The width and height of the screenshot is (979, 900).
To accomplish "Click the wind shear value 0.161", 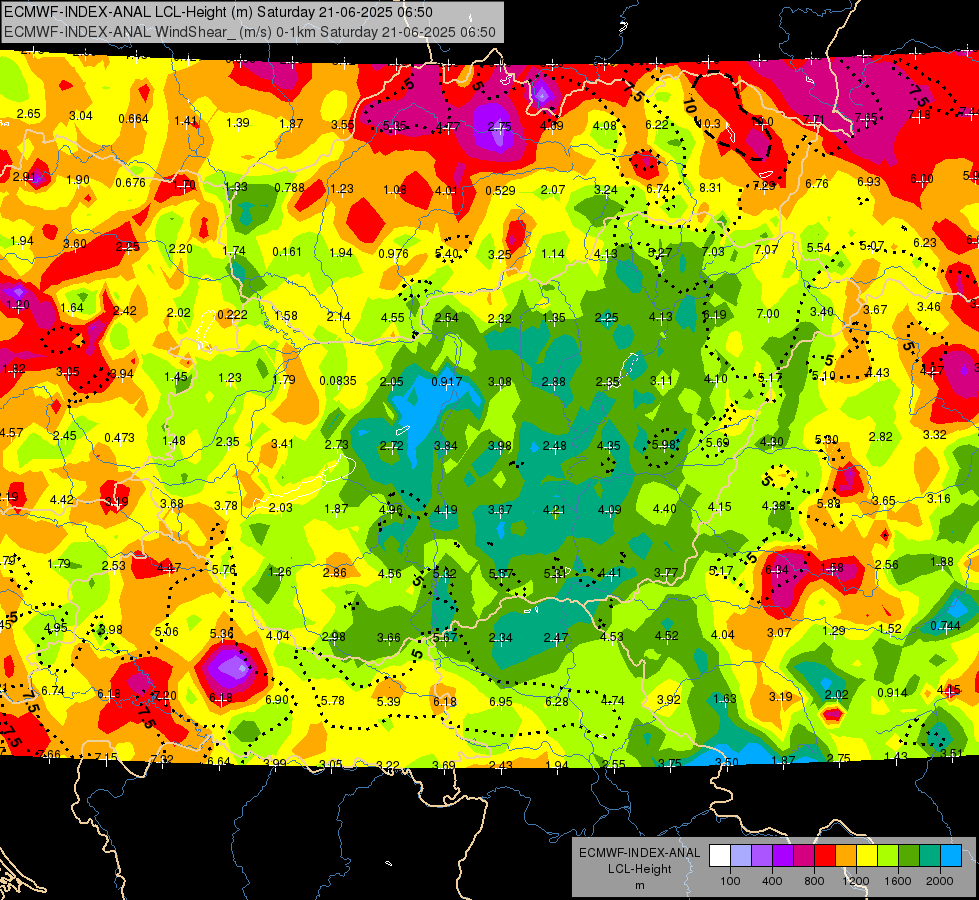I will [x=287, y=252].
